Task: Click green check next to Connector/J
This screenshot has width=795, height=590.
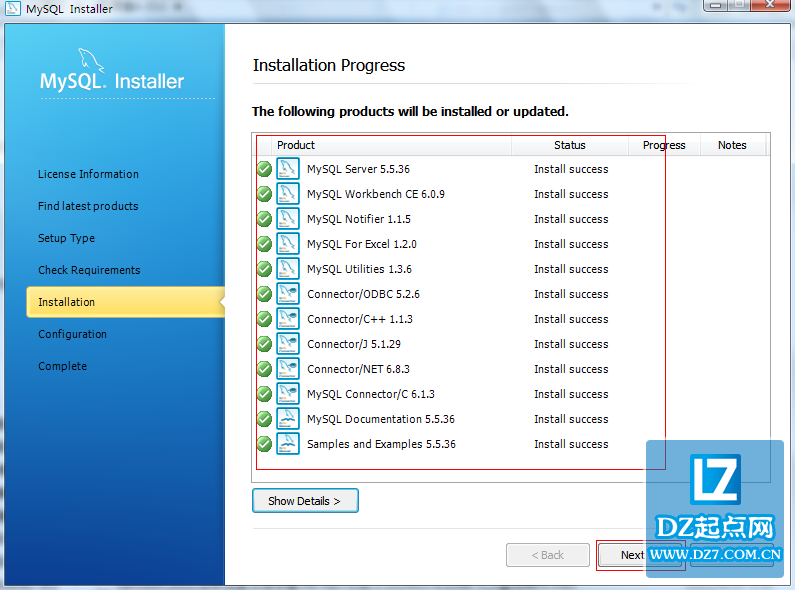Action: coord(264,344)
